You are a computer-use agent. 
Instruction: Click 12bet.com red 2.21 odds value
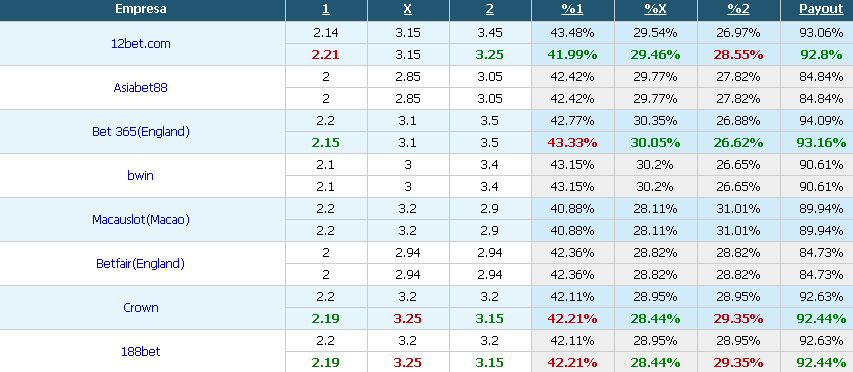pos(326,55)
